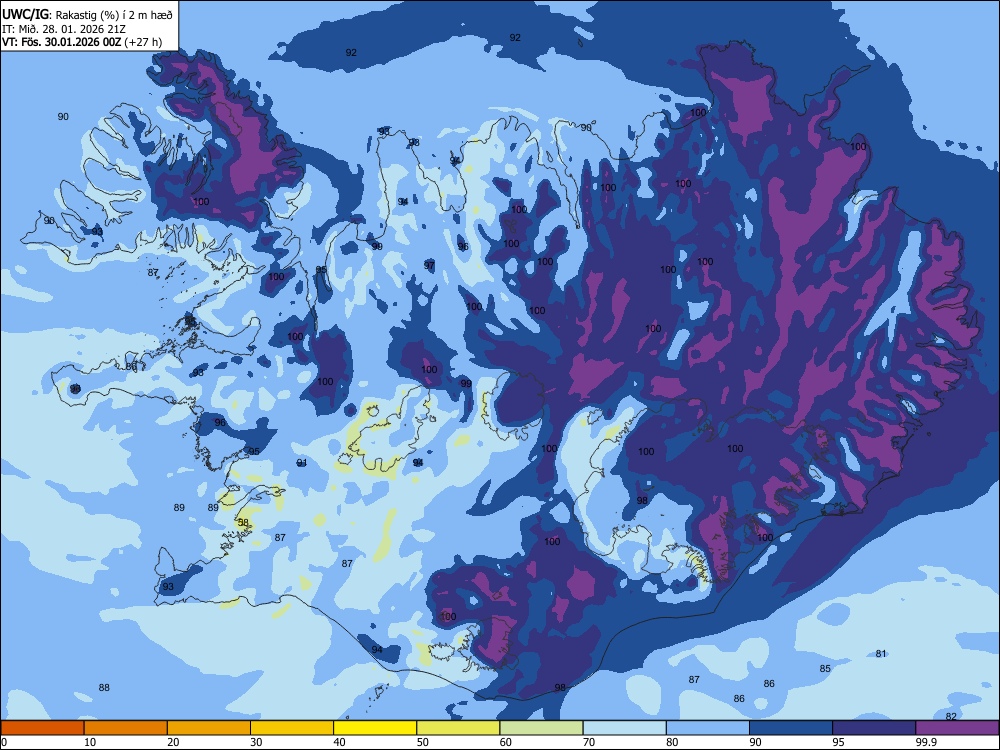Click the '58' humidity value on the map
The width and height of the screenshot is (1000, 750).
click(x=243, y=522)
